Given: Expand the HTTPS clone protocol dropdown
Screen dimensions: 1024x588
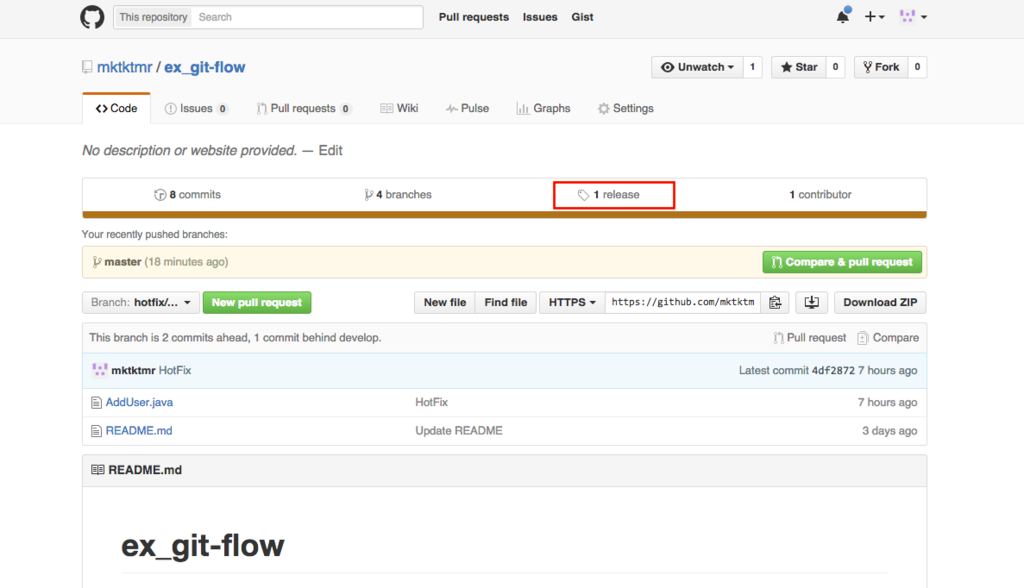Looking at the screenshot, I should [572, 302].
